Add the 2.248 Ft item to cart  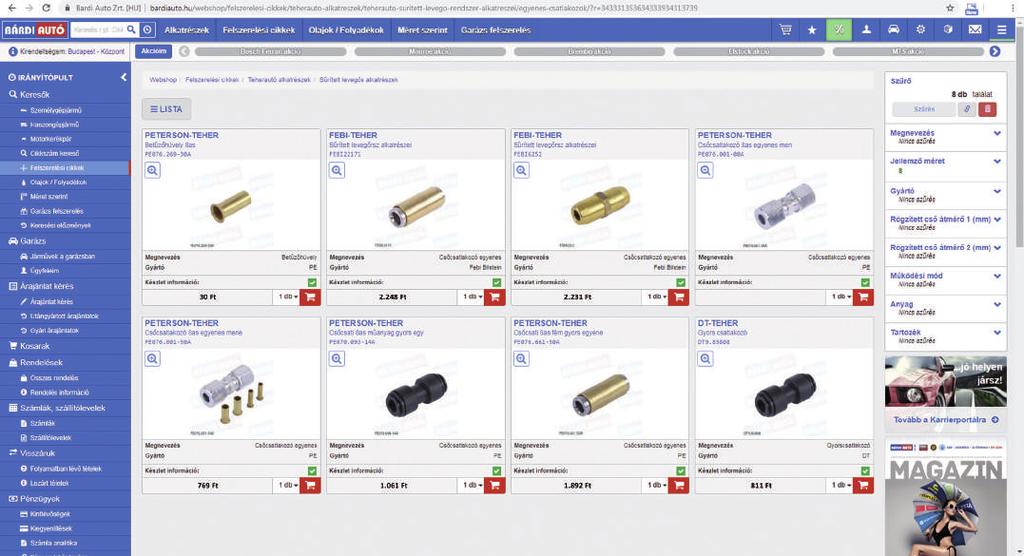coord(494,297)
